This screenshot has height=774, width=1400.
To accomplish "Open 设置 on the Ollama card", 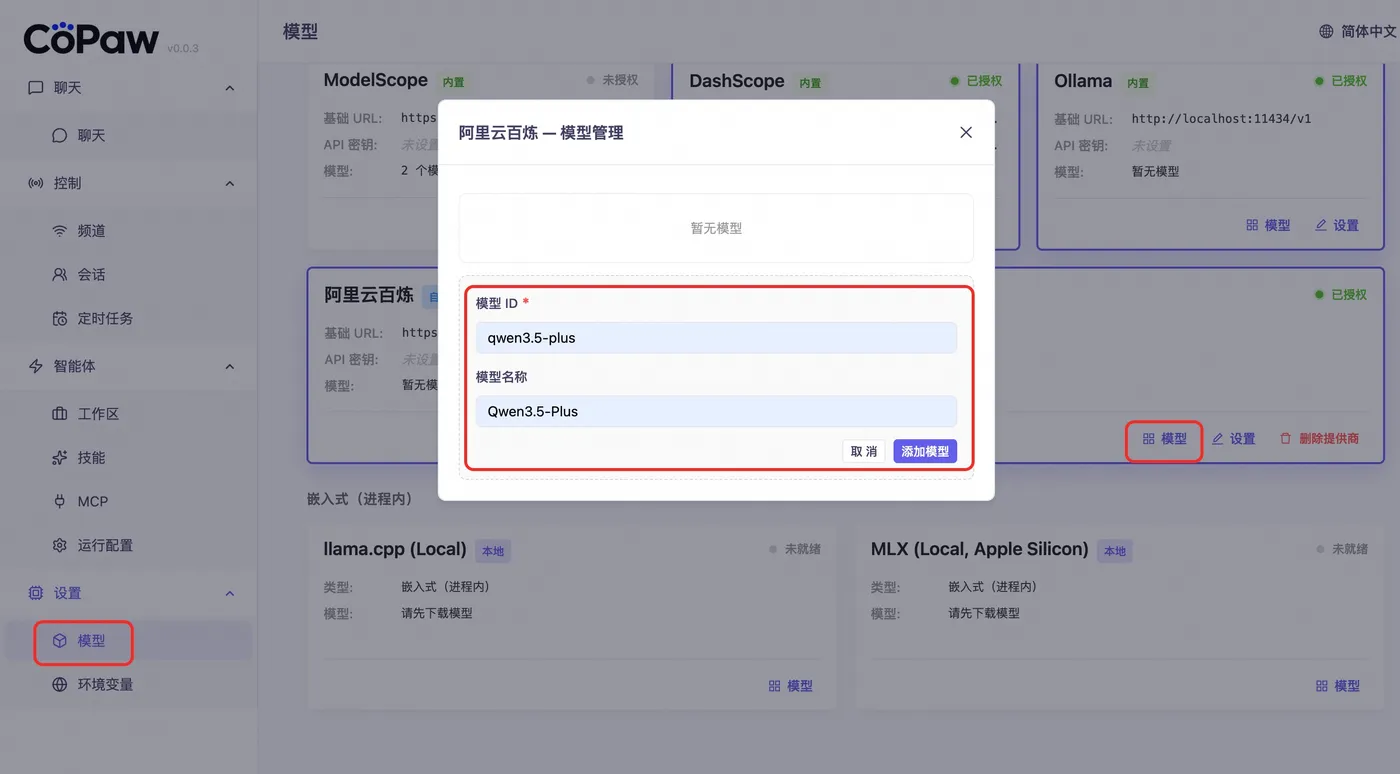I will [x=1337, y=225].
